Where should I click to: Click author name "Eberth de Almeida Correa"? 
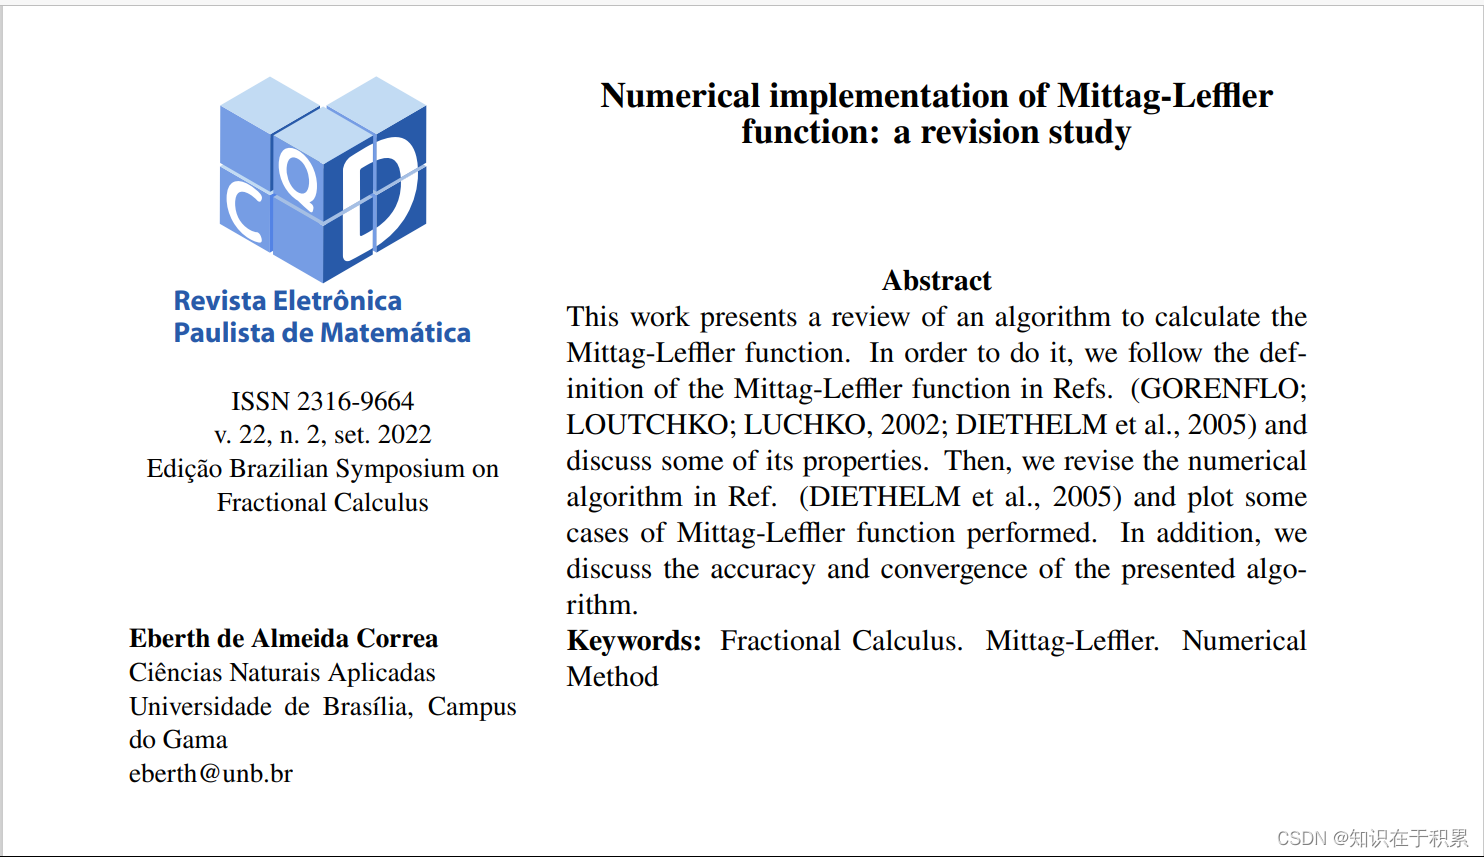pos(284,638)
